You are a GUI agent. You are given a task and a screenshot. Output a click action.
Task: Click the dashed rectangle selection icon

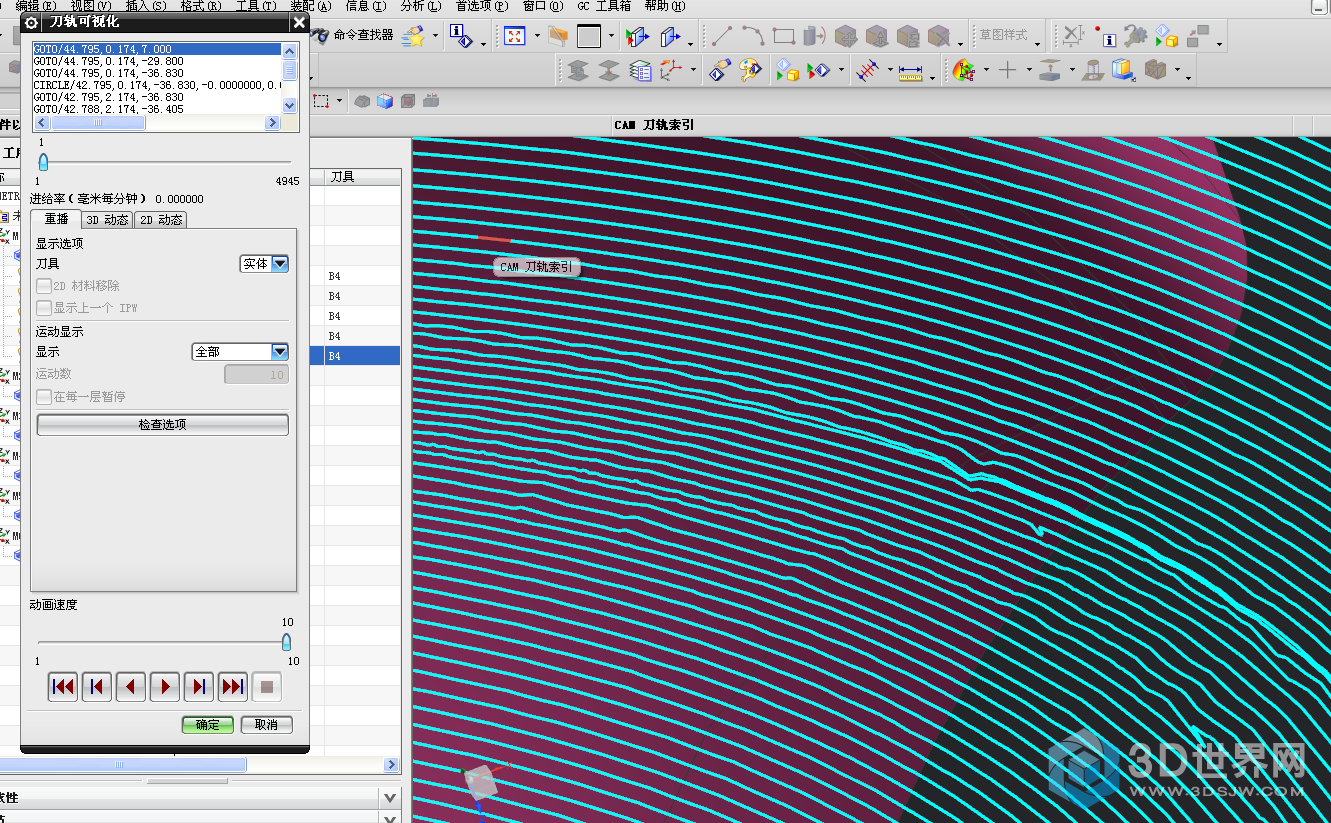click(321, 101)
